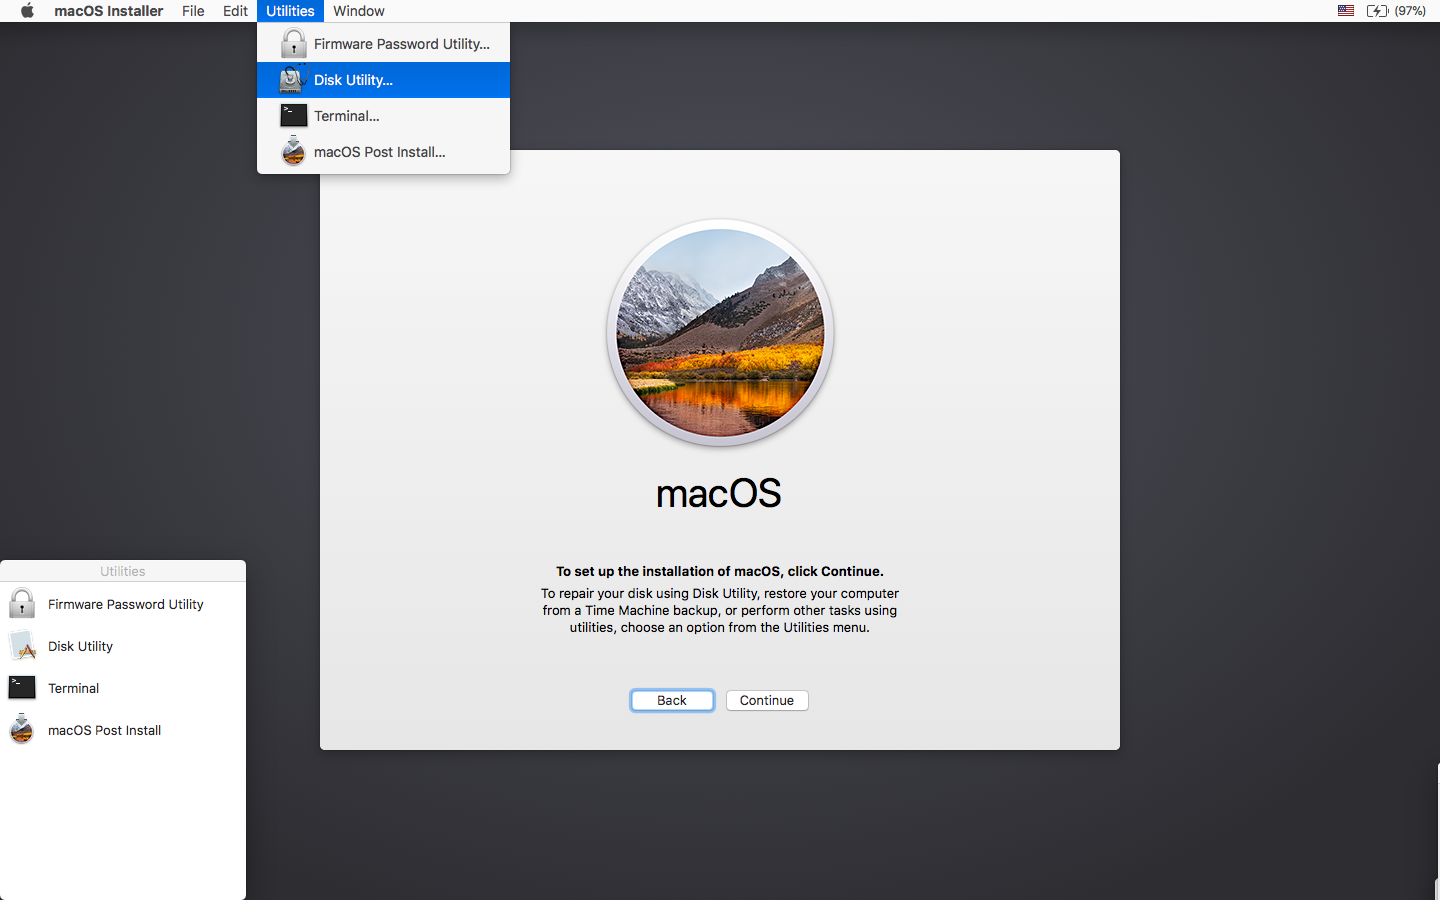Screen dimensions: 1440x900
Task: Click the Terminal icon in the open Utilities menu
Action: point(293,115)
